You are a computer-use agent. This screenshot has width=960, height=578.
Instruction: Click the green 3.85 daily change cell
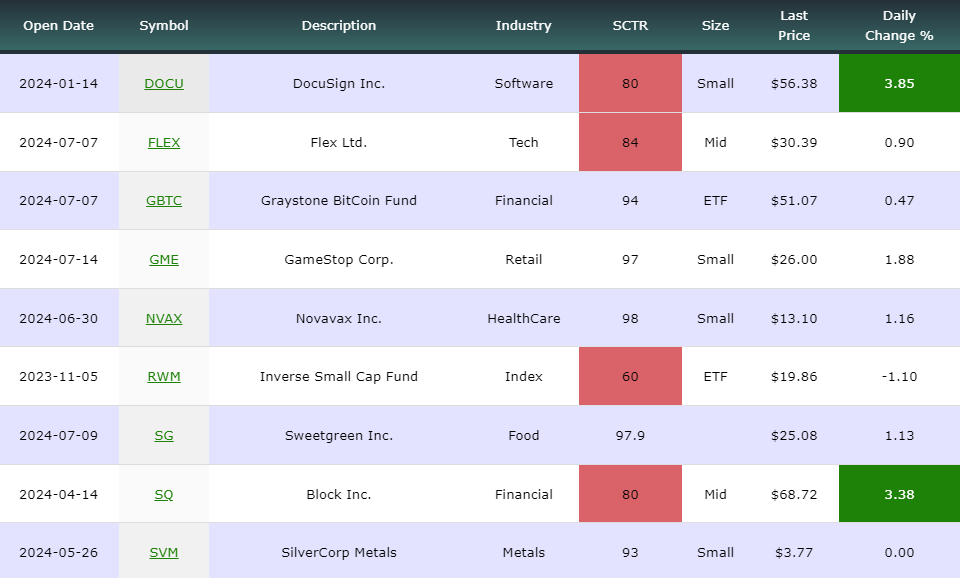[899, 83]
